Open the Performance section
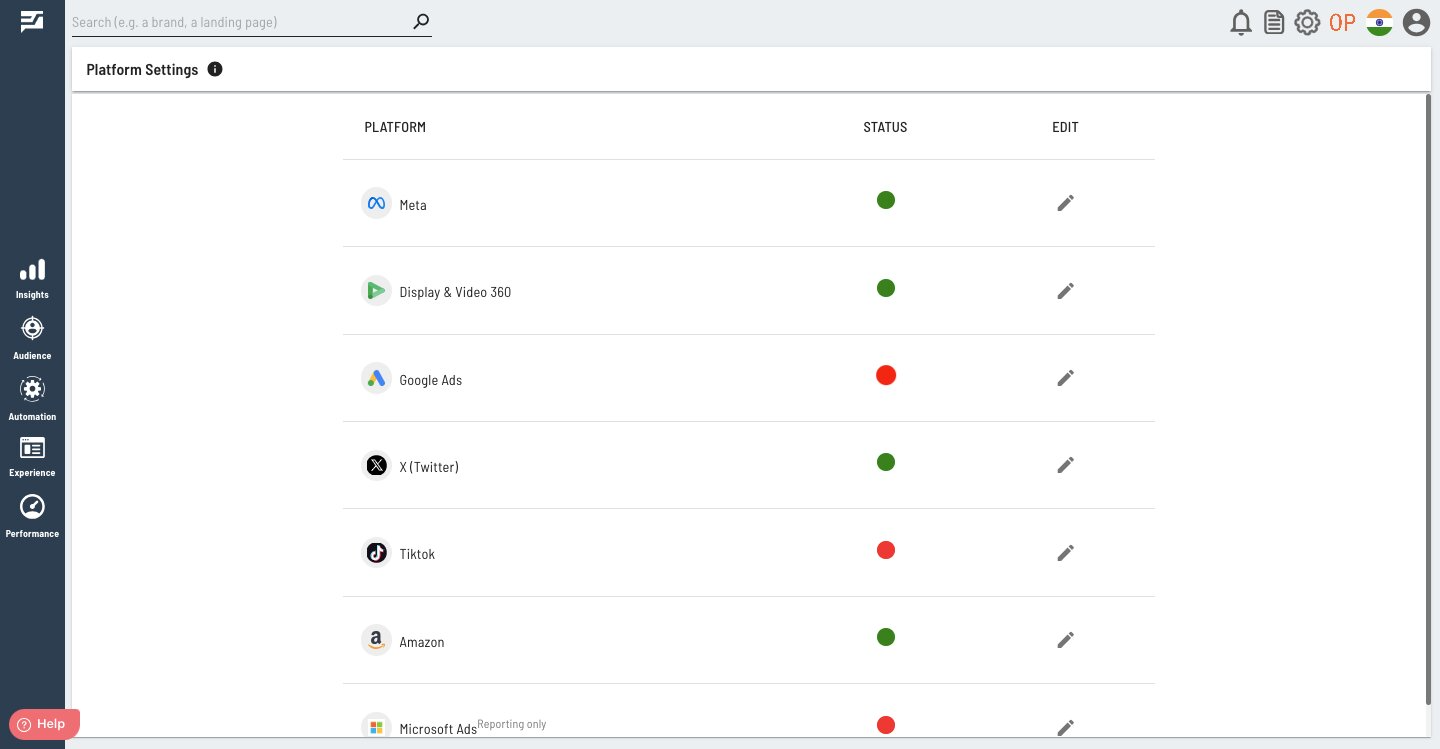 coord(32,516)
